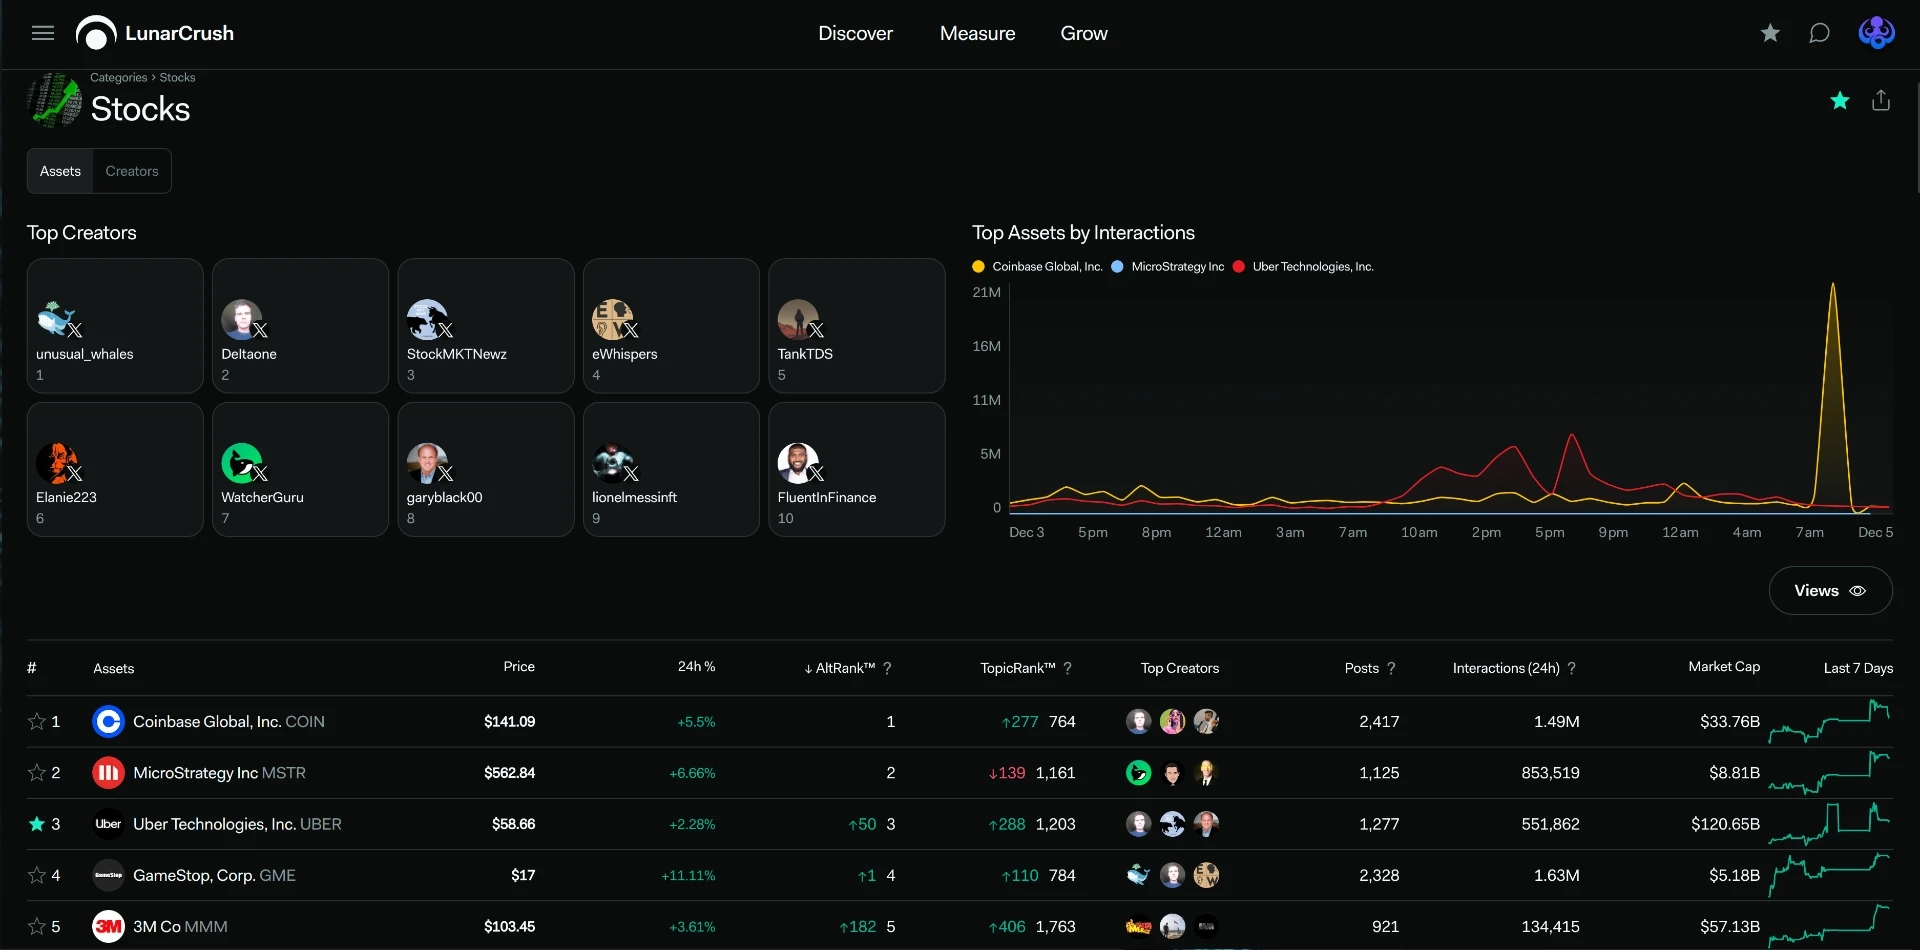This screenshot has width=1920, height=950.
Task: Open the Interactions (24h) help icon
Action: pos(1572,668)
